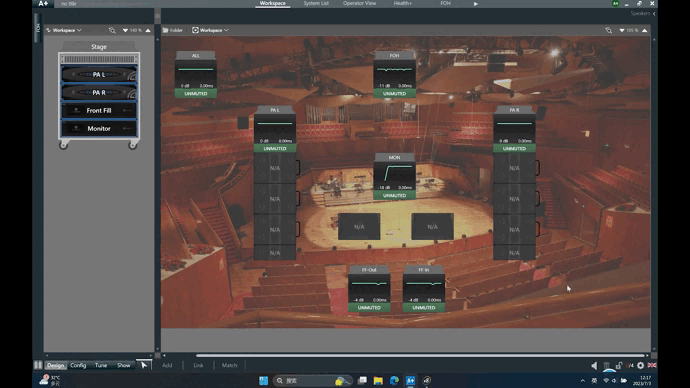The height and width of the screenshot is (388, 690).
Task: Click the horizontal scrollbar below the venue view
Action: pos(420,355)
